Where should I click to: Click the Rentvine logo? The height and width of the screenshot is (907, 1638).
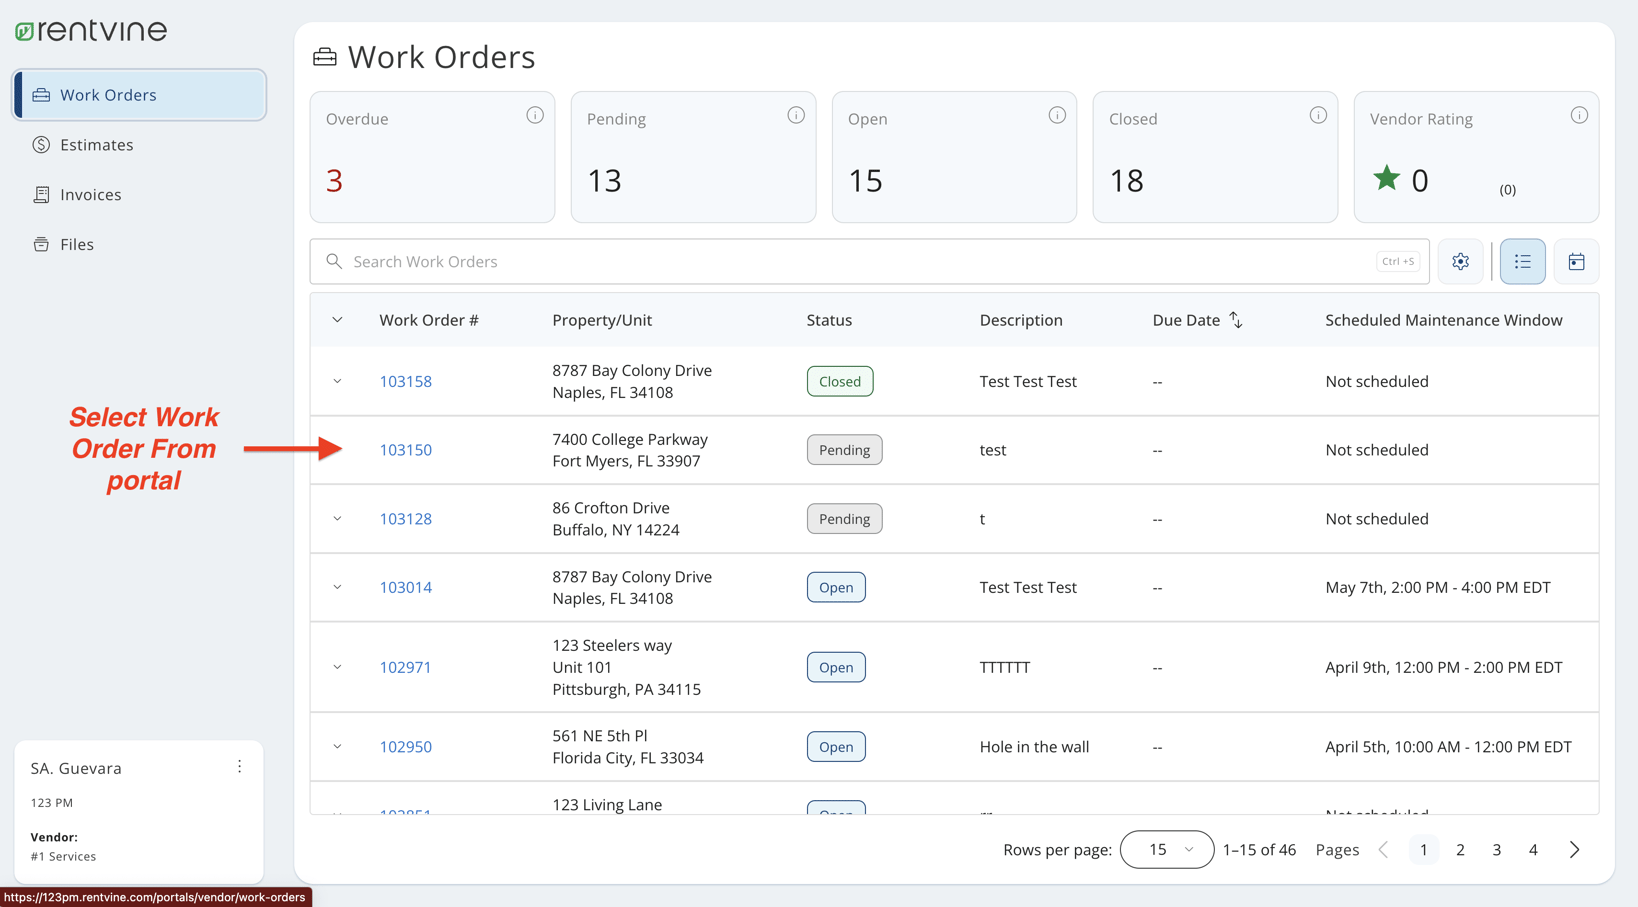pos(90,30)
